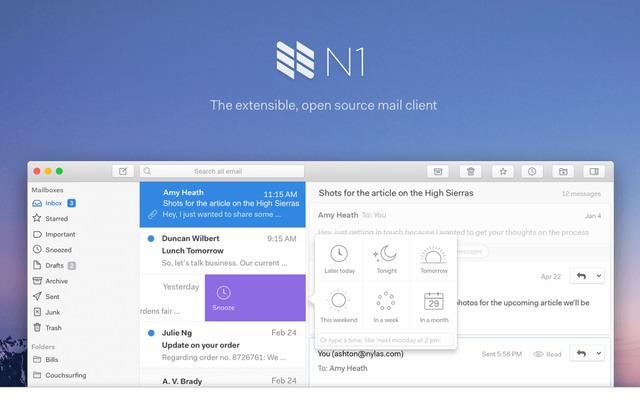Snooze until Tomorrow
The width and height of the screenshot is (640, 402).
(433, 259)
